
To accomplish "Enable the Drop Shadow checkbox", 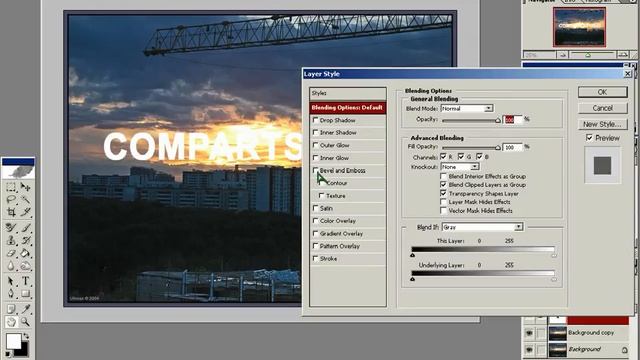I will [x=316, y=120].
